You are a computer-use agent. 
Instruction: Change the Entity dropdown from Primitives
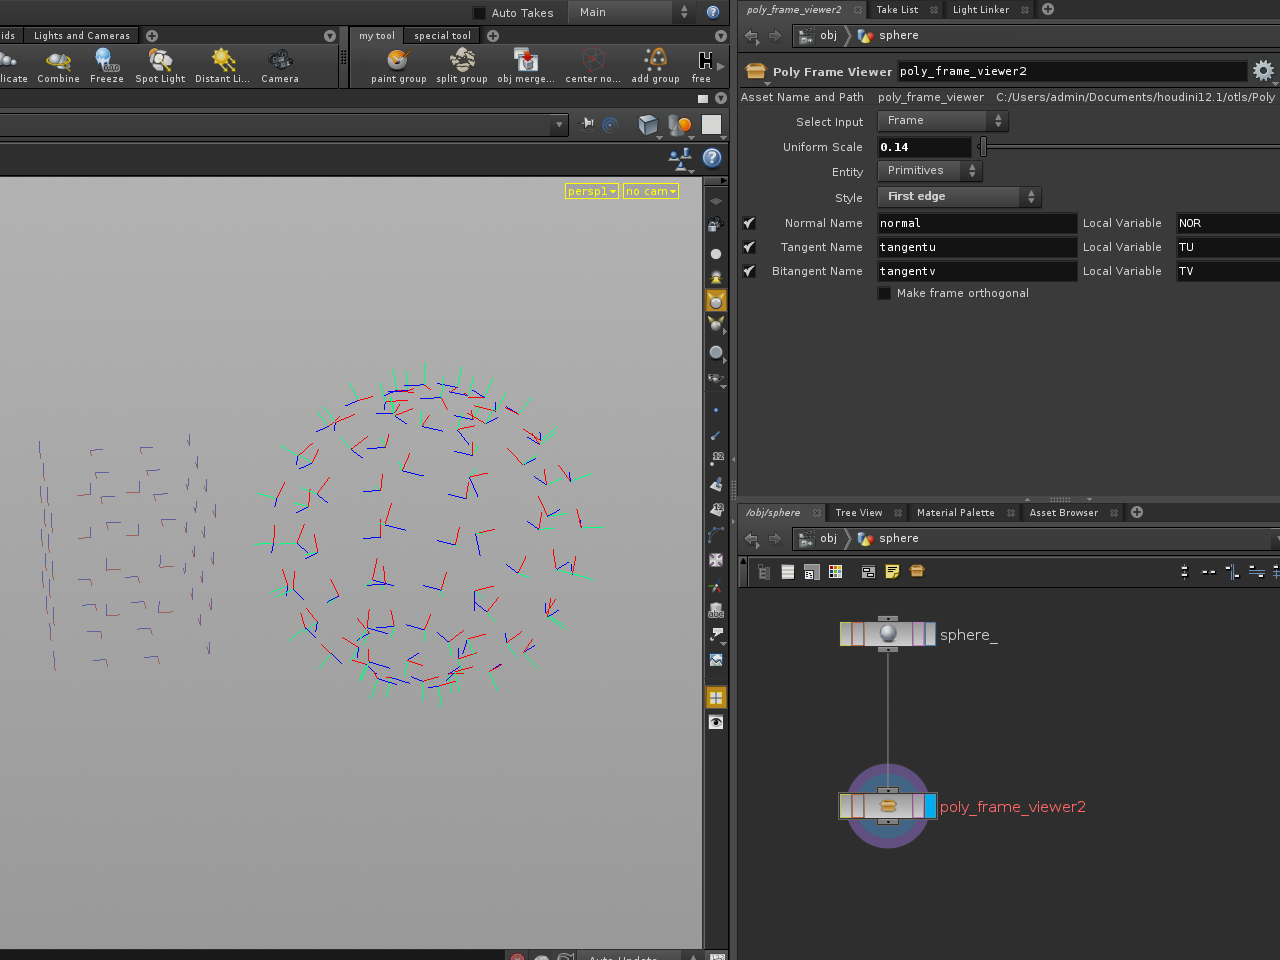pos(928,170)
